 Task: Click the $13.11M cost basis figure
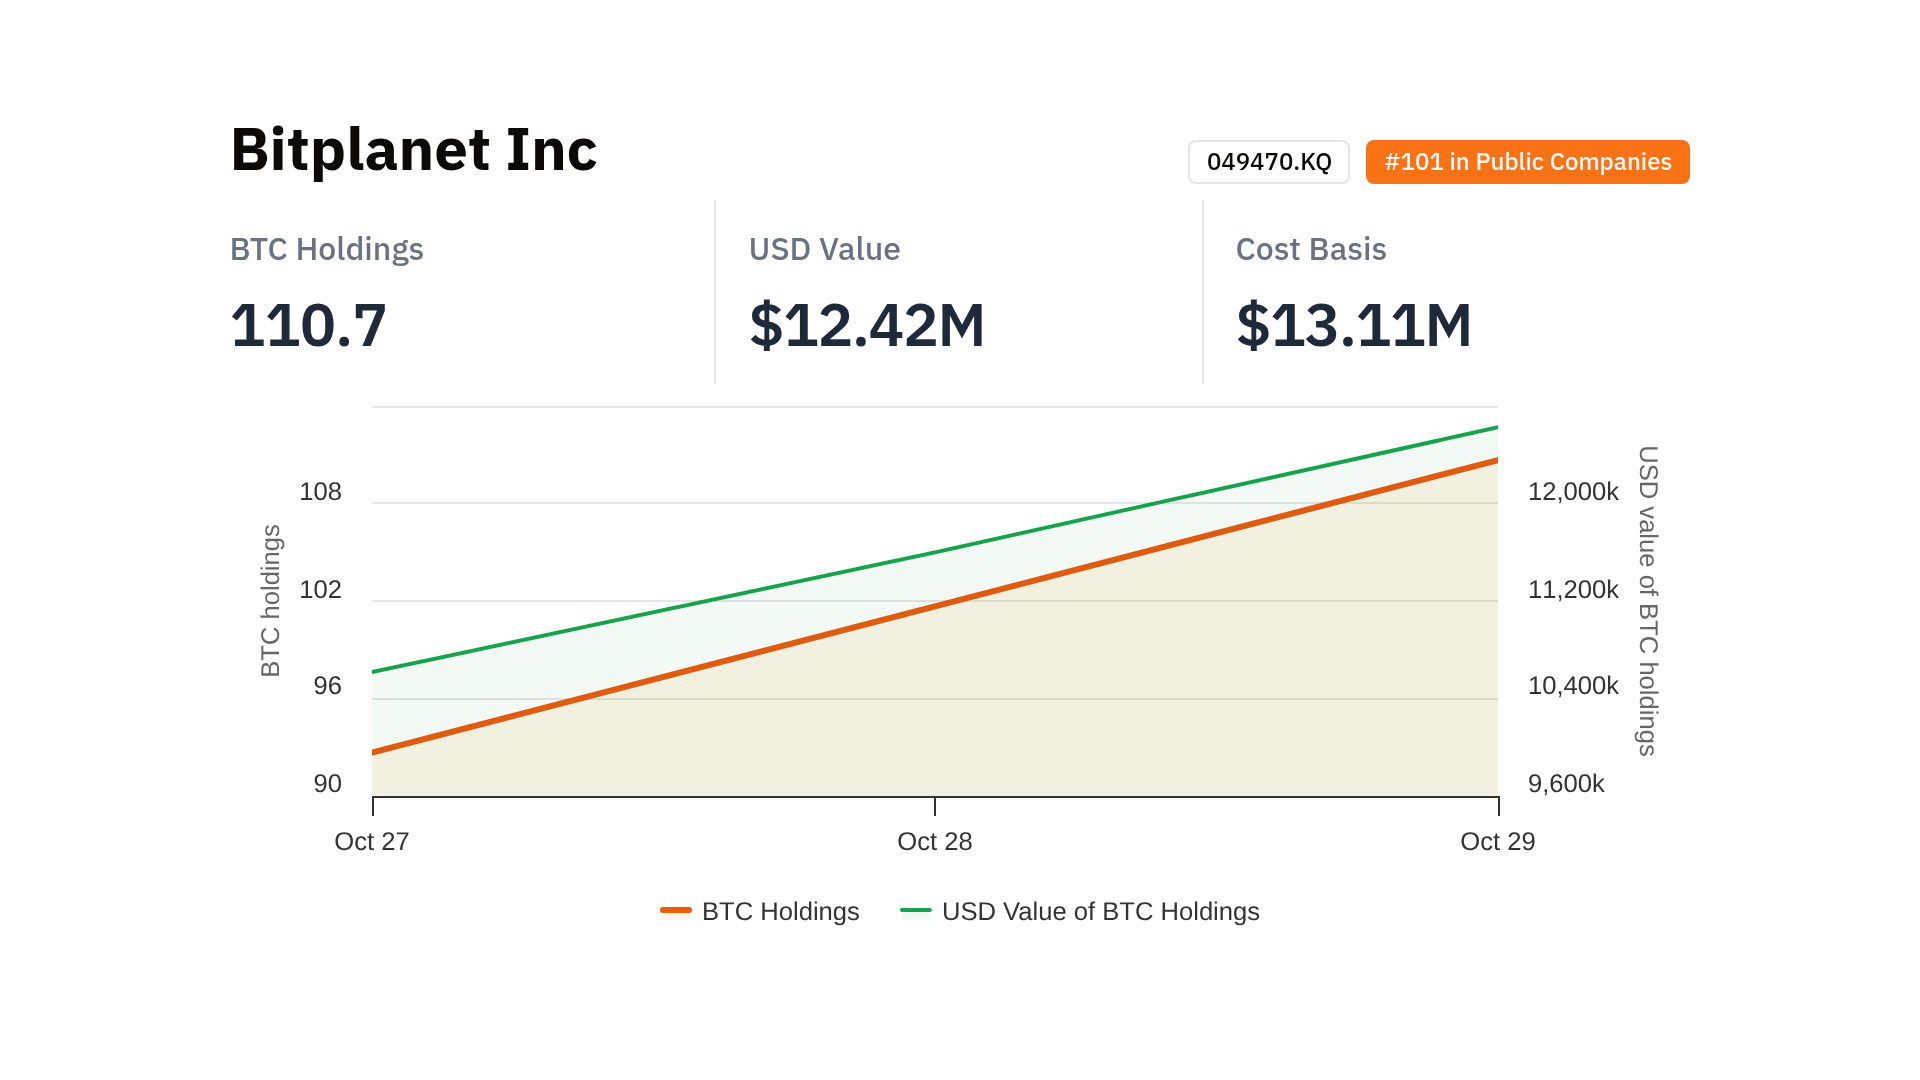(1354, 326)
